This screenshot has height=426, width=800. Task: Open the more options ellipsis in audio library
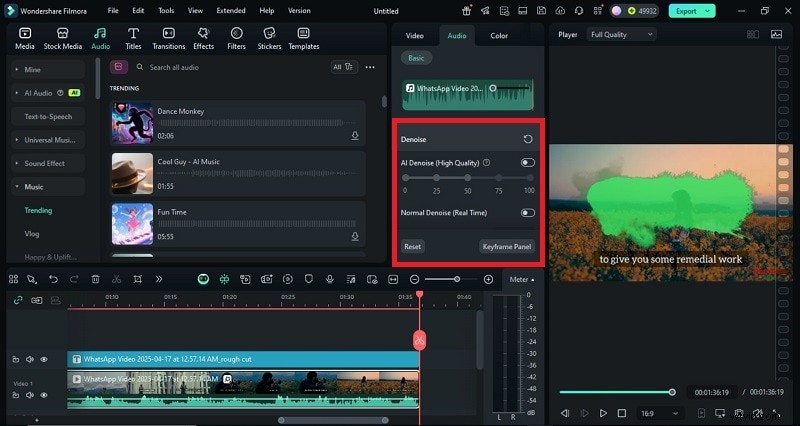[x=370, y=67]
